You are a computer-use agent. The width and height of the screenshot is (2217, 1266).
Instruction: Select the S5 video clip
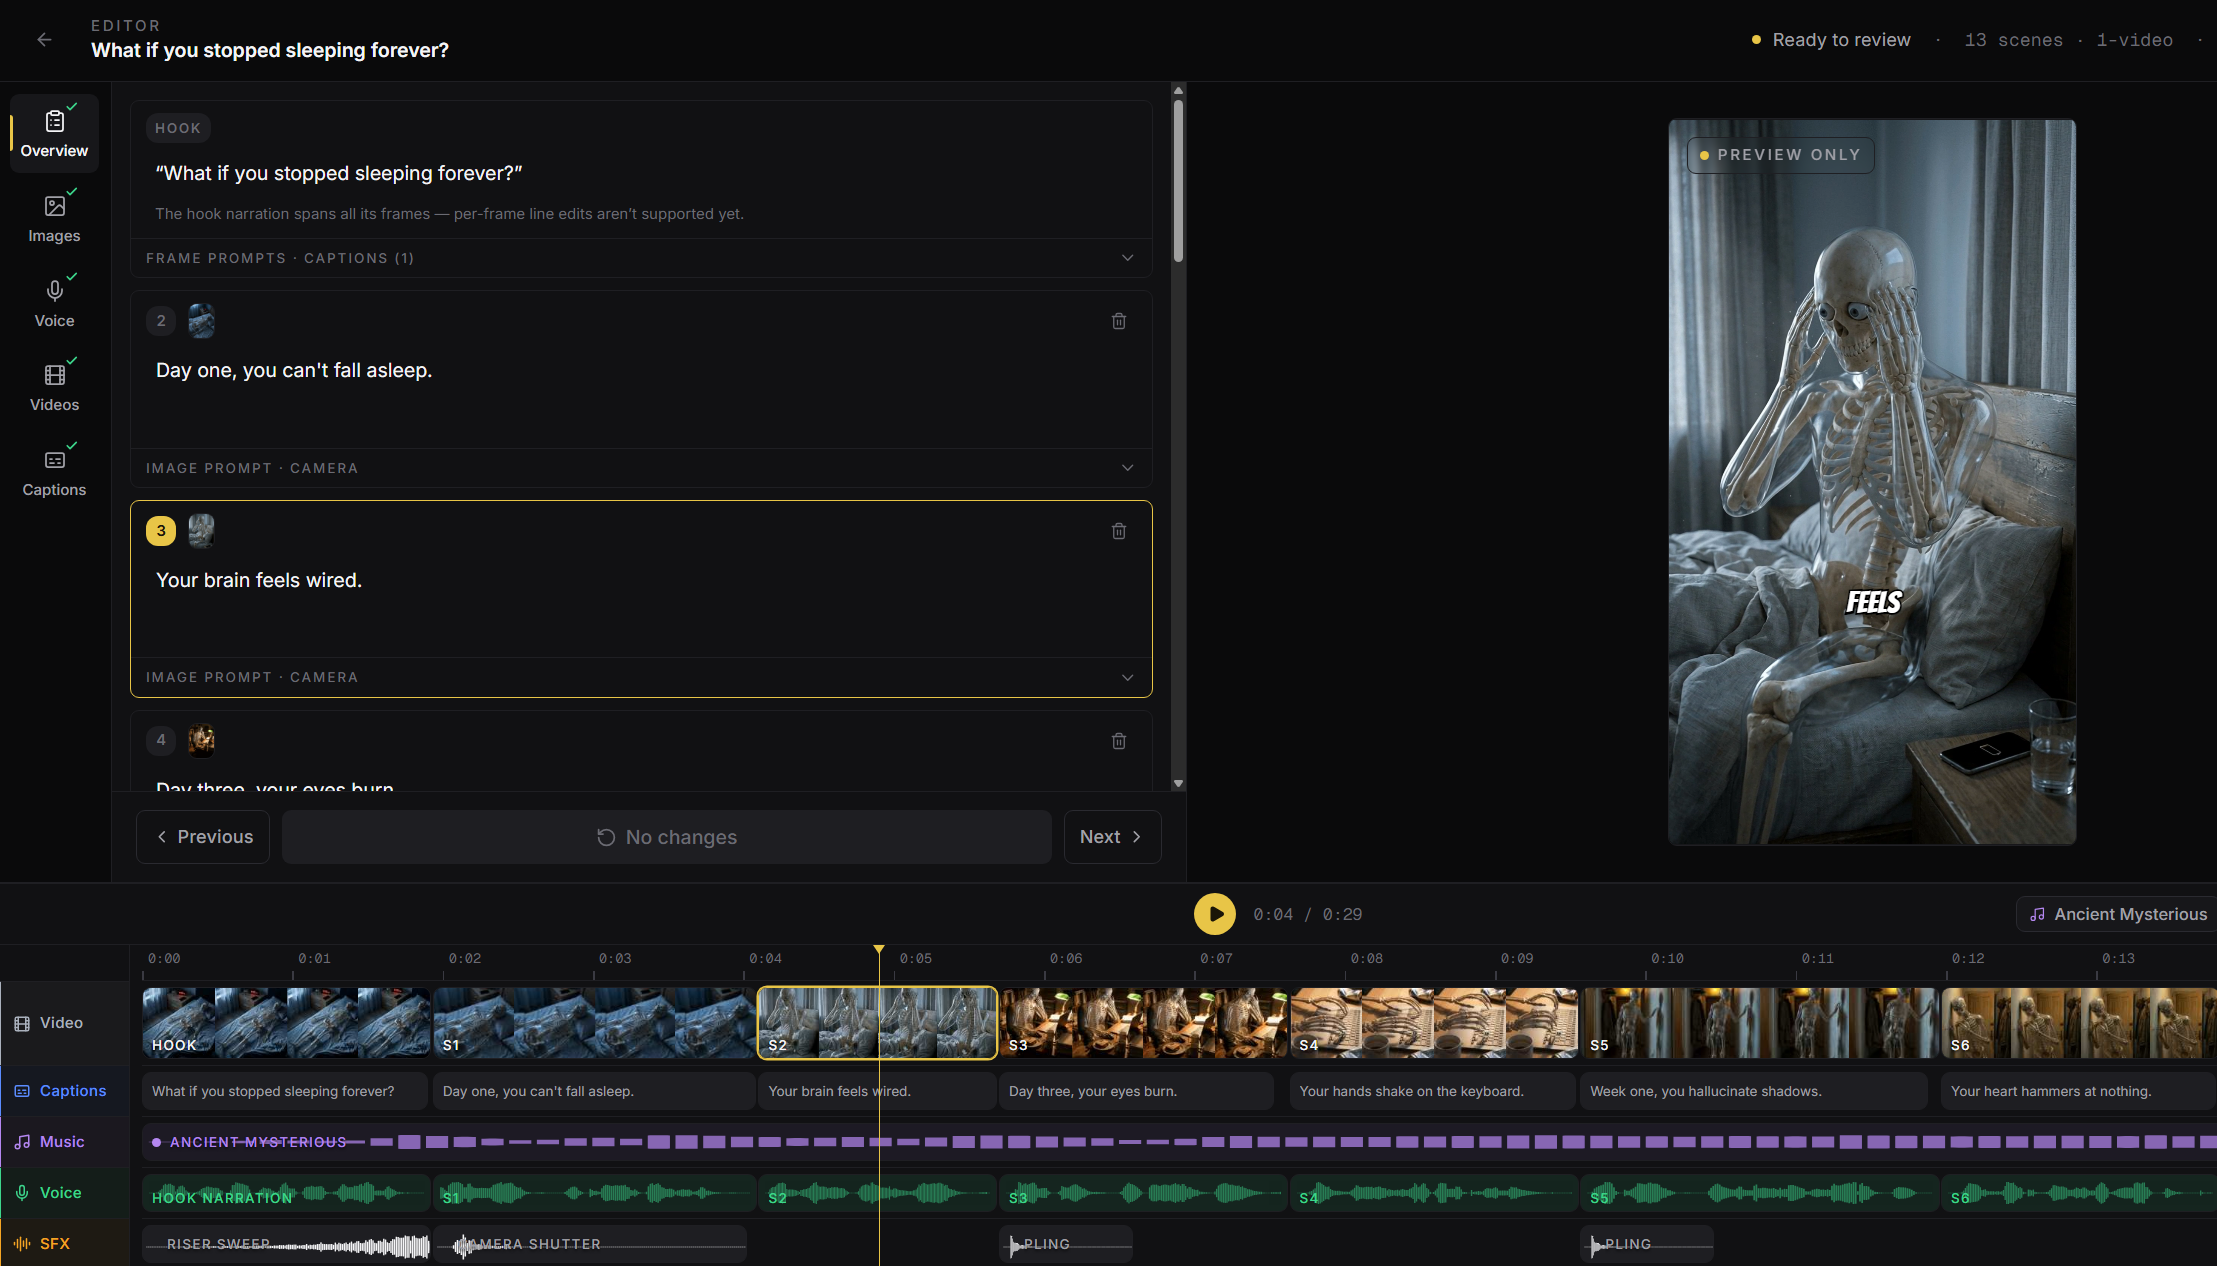[1759, 1023]
